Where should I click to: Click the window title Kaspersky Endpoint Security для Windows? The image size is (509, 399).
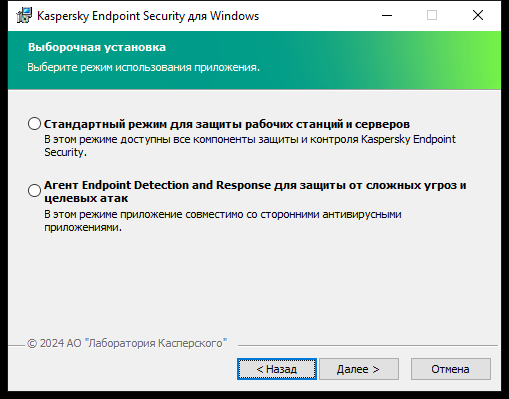[148, 16]
